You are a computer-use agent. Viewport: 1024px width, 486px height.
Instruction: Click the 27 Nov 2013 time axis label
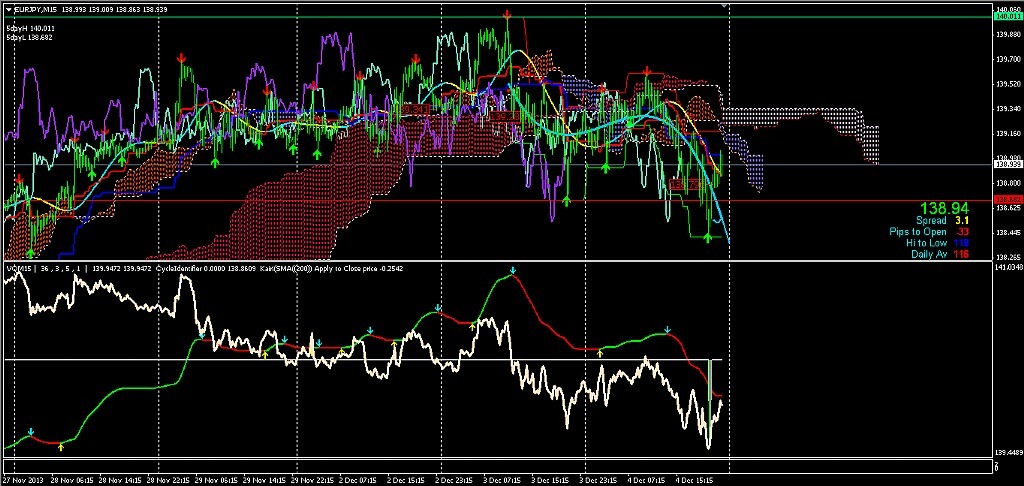coord(20,480)
